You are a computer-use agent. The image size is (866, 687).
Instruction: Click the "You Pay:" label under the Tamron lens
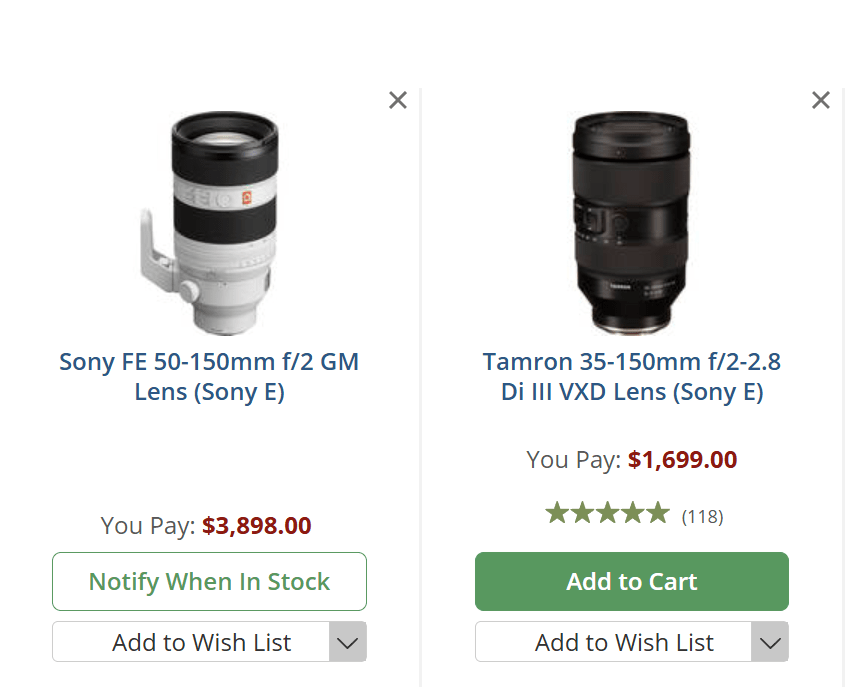pyautogui.click(x=574, y=460)
